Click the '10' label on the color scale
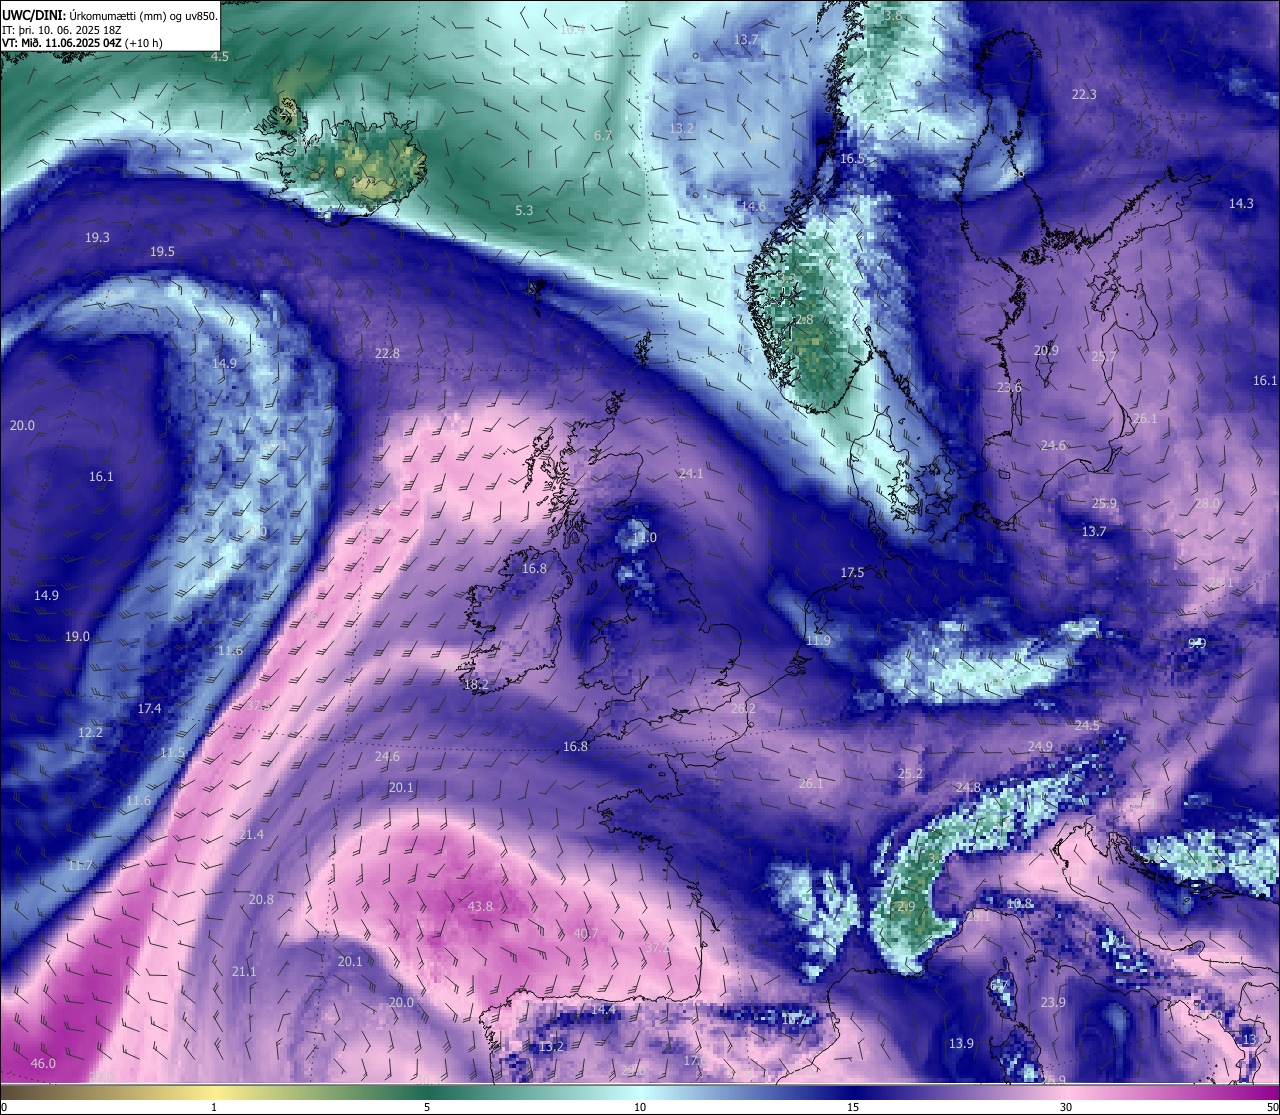The image size is (1280, 1115). point(640,1107)
